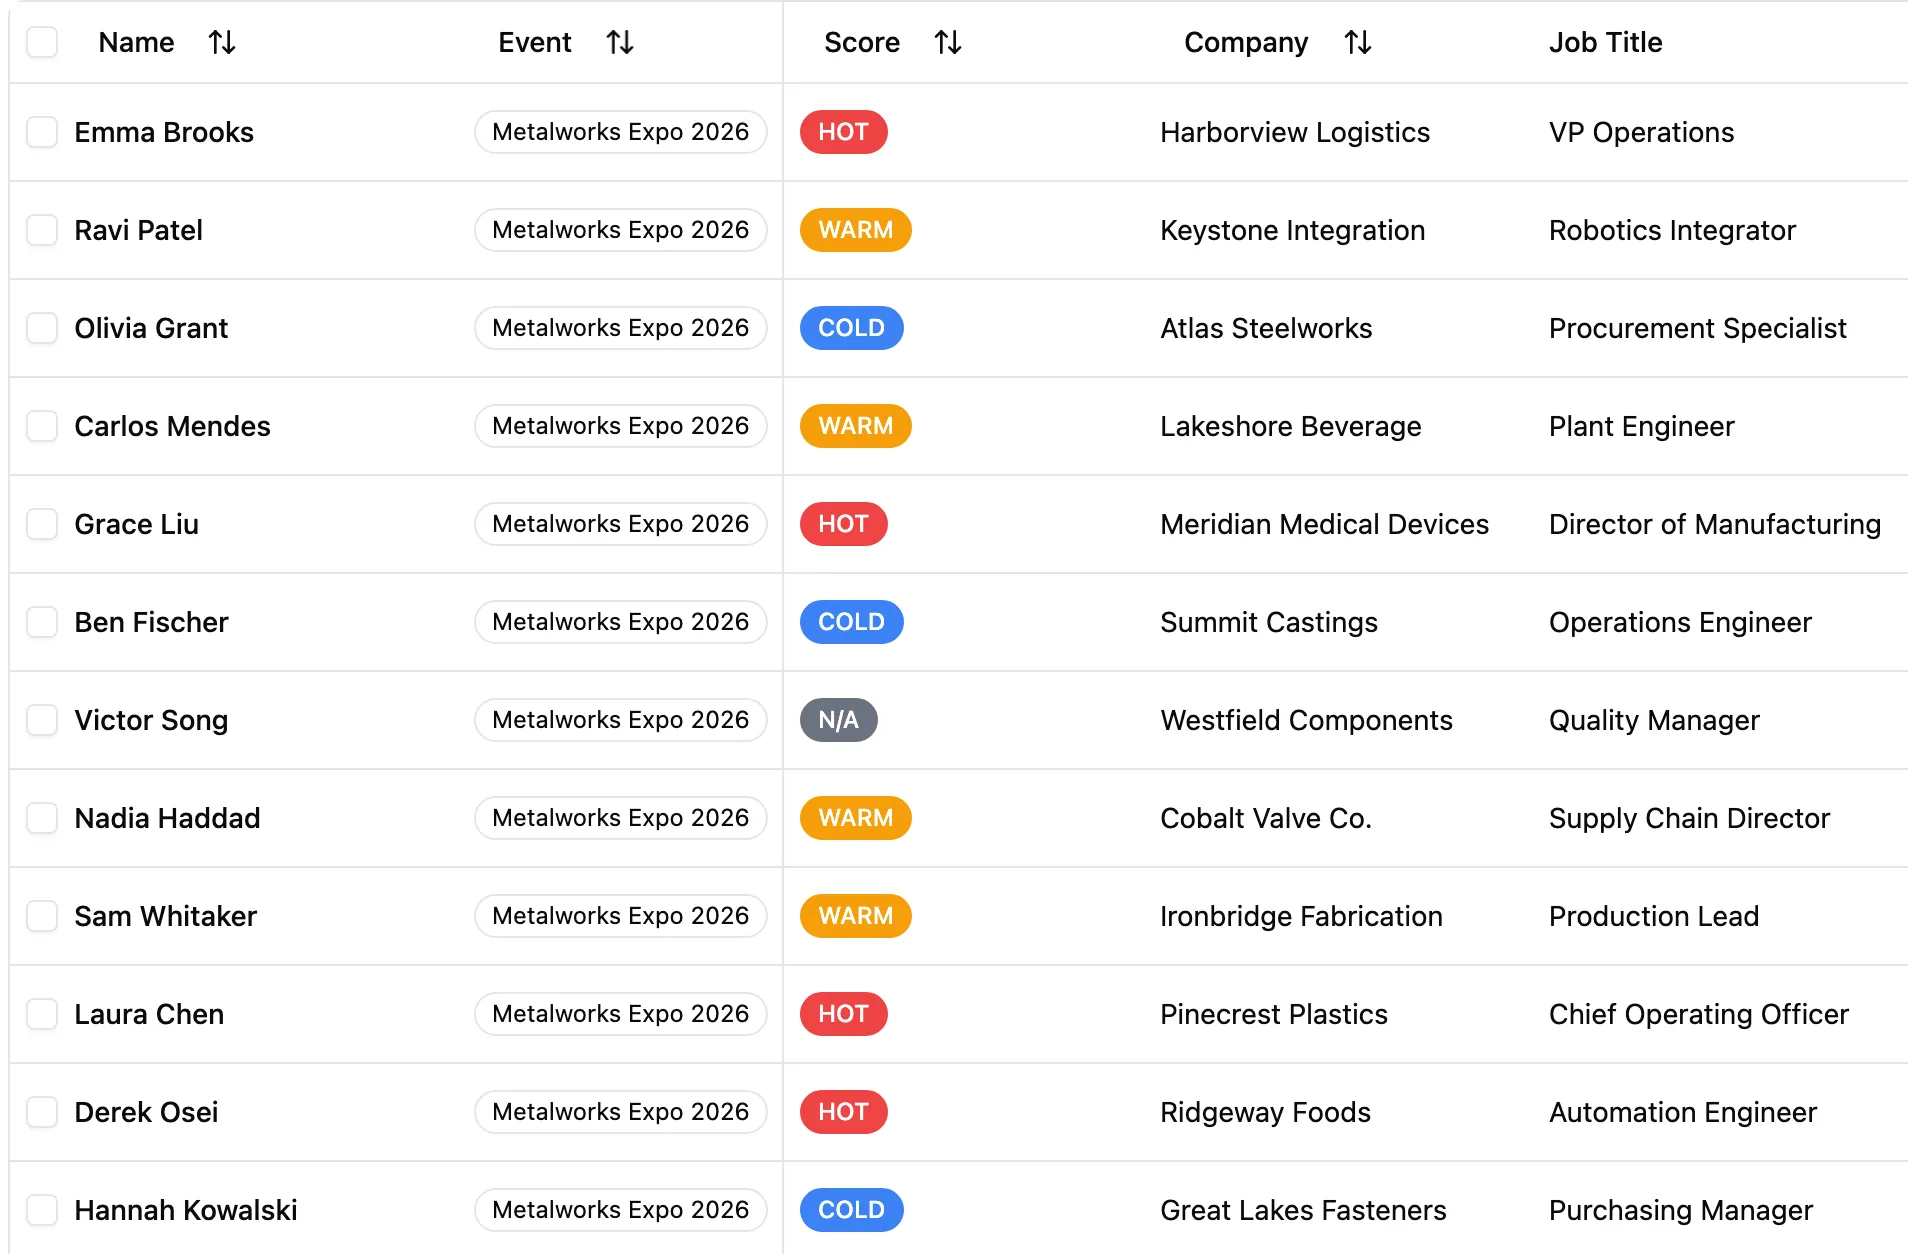This screenshot has height=1254, width=1908.
Task: Click Olivia Grant's COLD score badge
Action: (851, 328)
